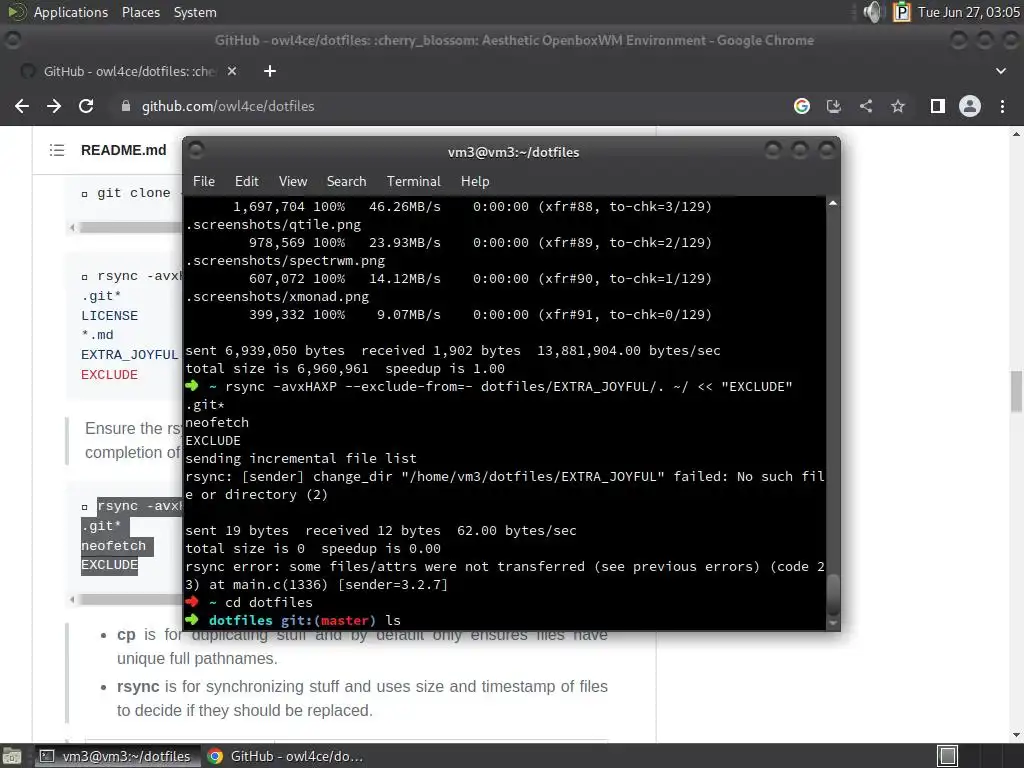Image resolution: width=1024 pixels, height=768 pixels.
Task: Click the clock showing Tue Jun 27, 03:05
Action: [x=968, y=12]
